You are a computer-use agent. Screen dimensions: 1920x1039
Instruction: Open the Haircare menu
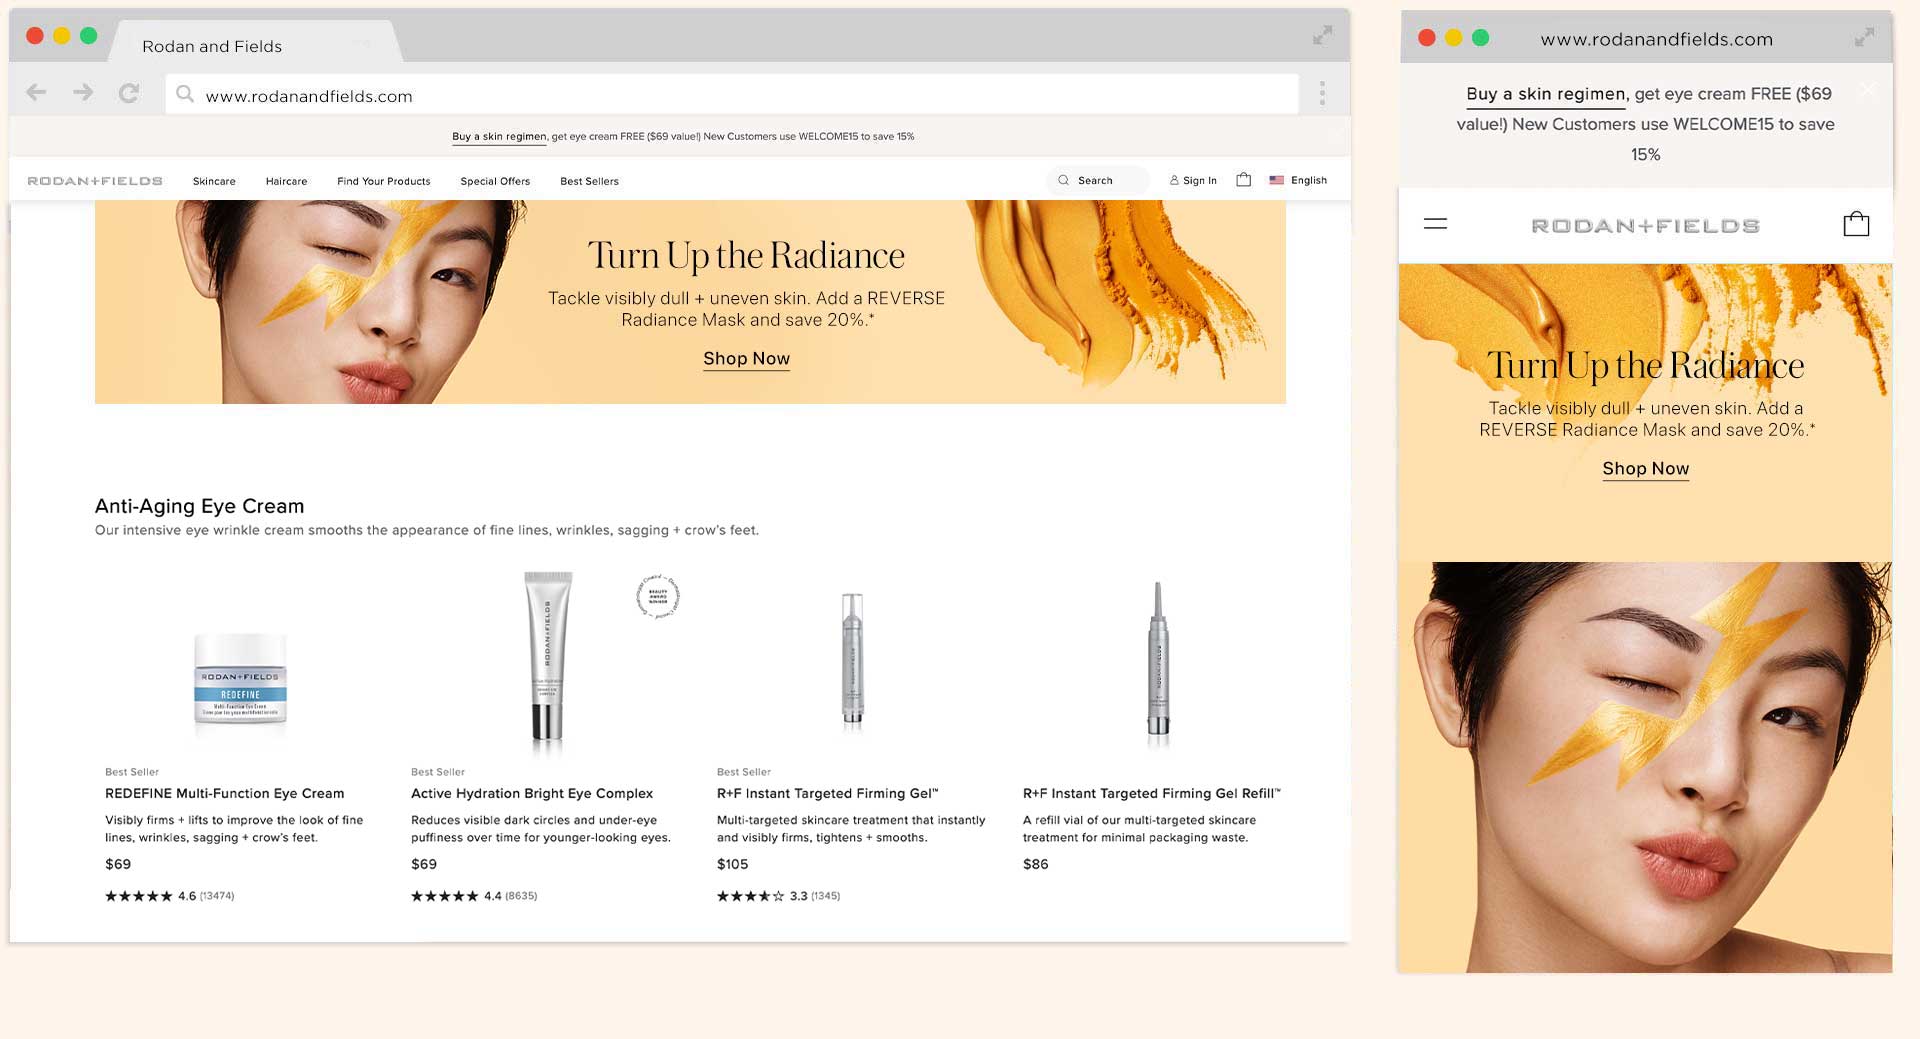click(x=286, y=182)
